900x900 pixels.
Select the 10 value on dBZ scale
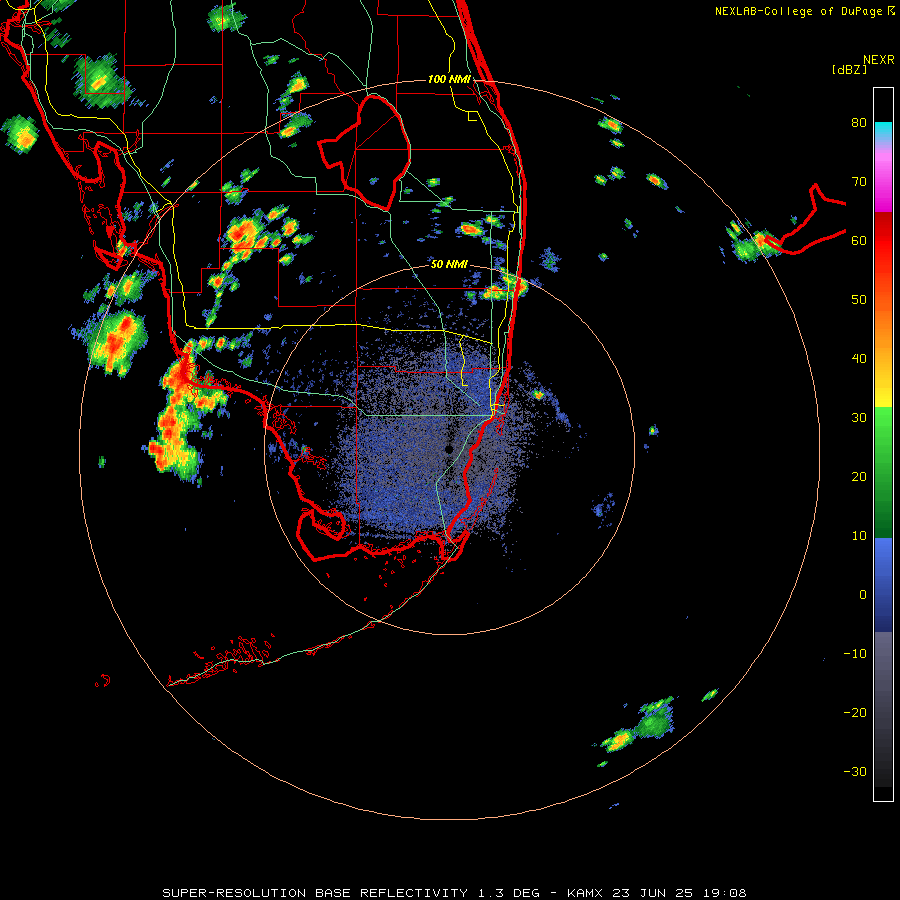pyautogui.click(x=859, y=536)
